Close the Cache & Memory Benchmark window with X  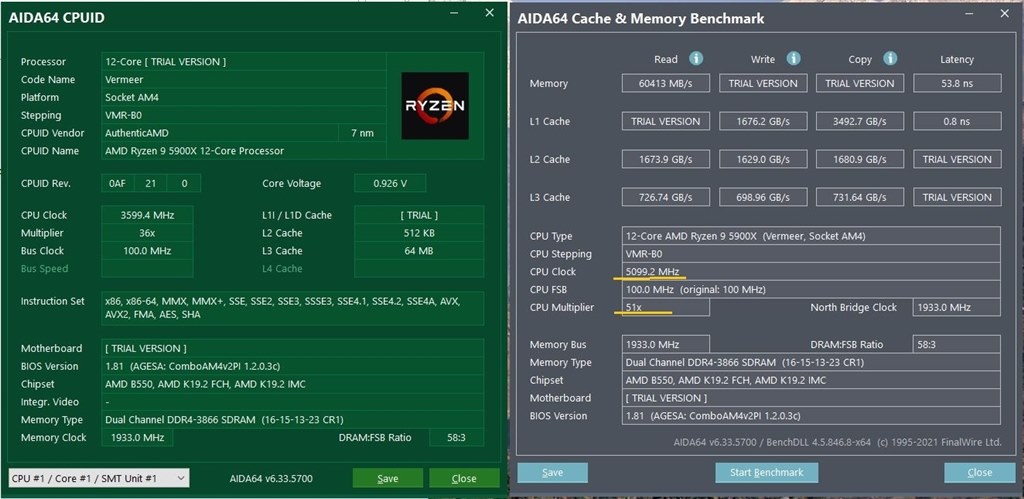coord(1005,14)
